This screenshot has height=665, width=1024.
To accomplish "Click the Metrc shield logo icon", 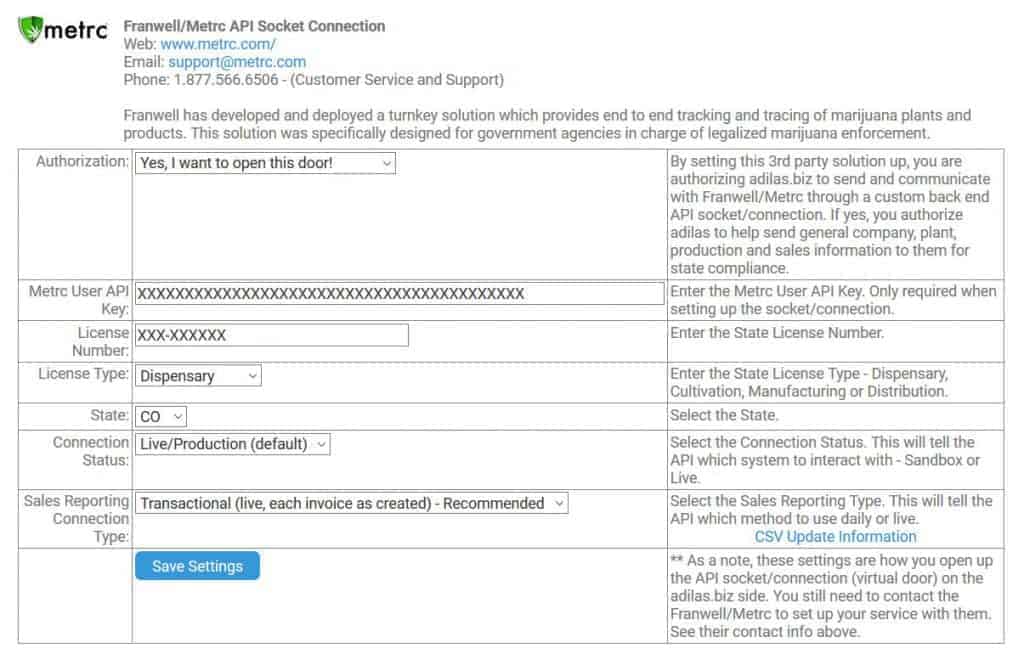I will pyautogui.click(x=30, y=29).
